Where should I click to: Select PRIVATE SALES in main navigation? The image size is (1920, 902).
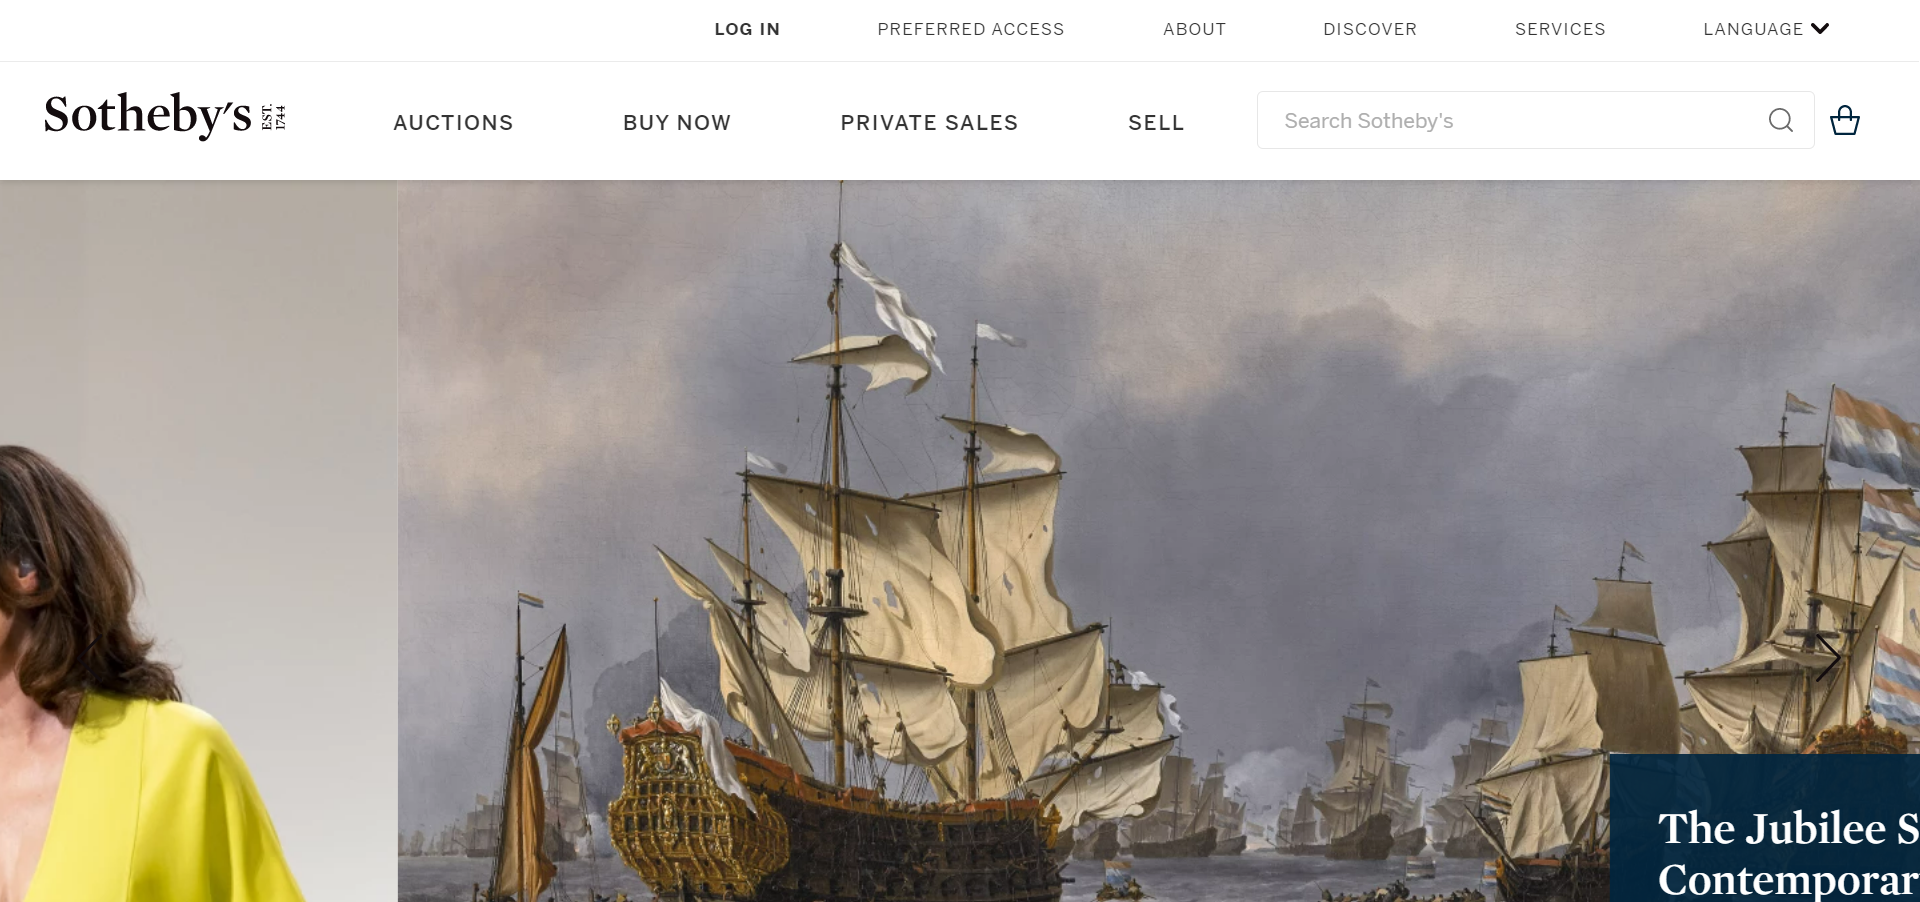point(929,122)
